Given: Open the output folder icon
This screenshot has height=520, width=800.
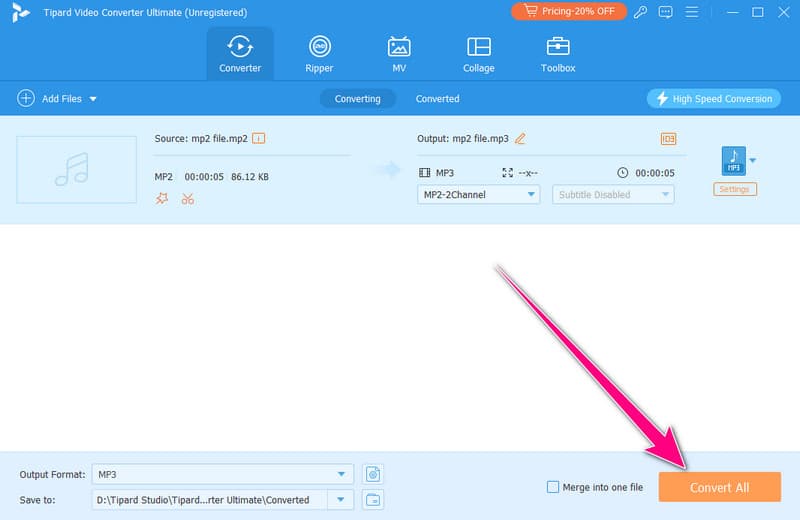Looking at the screenshot, I should pyautogui.click(x=373, y=500).
